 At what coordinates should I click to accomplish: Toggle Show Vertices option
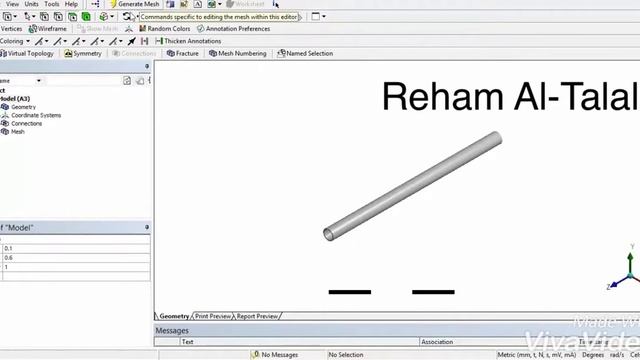point(11,29)
